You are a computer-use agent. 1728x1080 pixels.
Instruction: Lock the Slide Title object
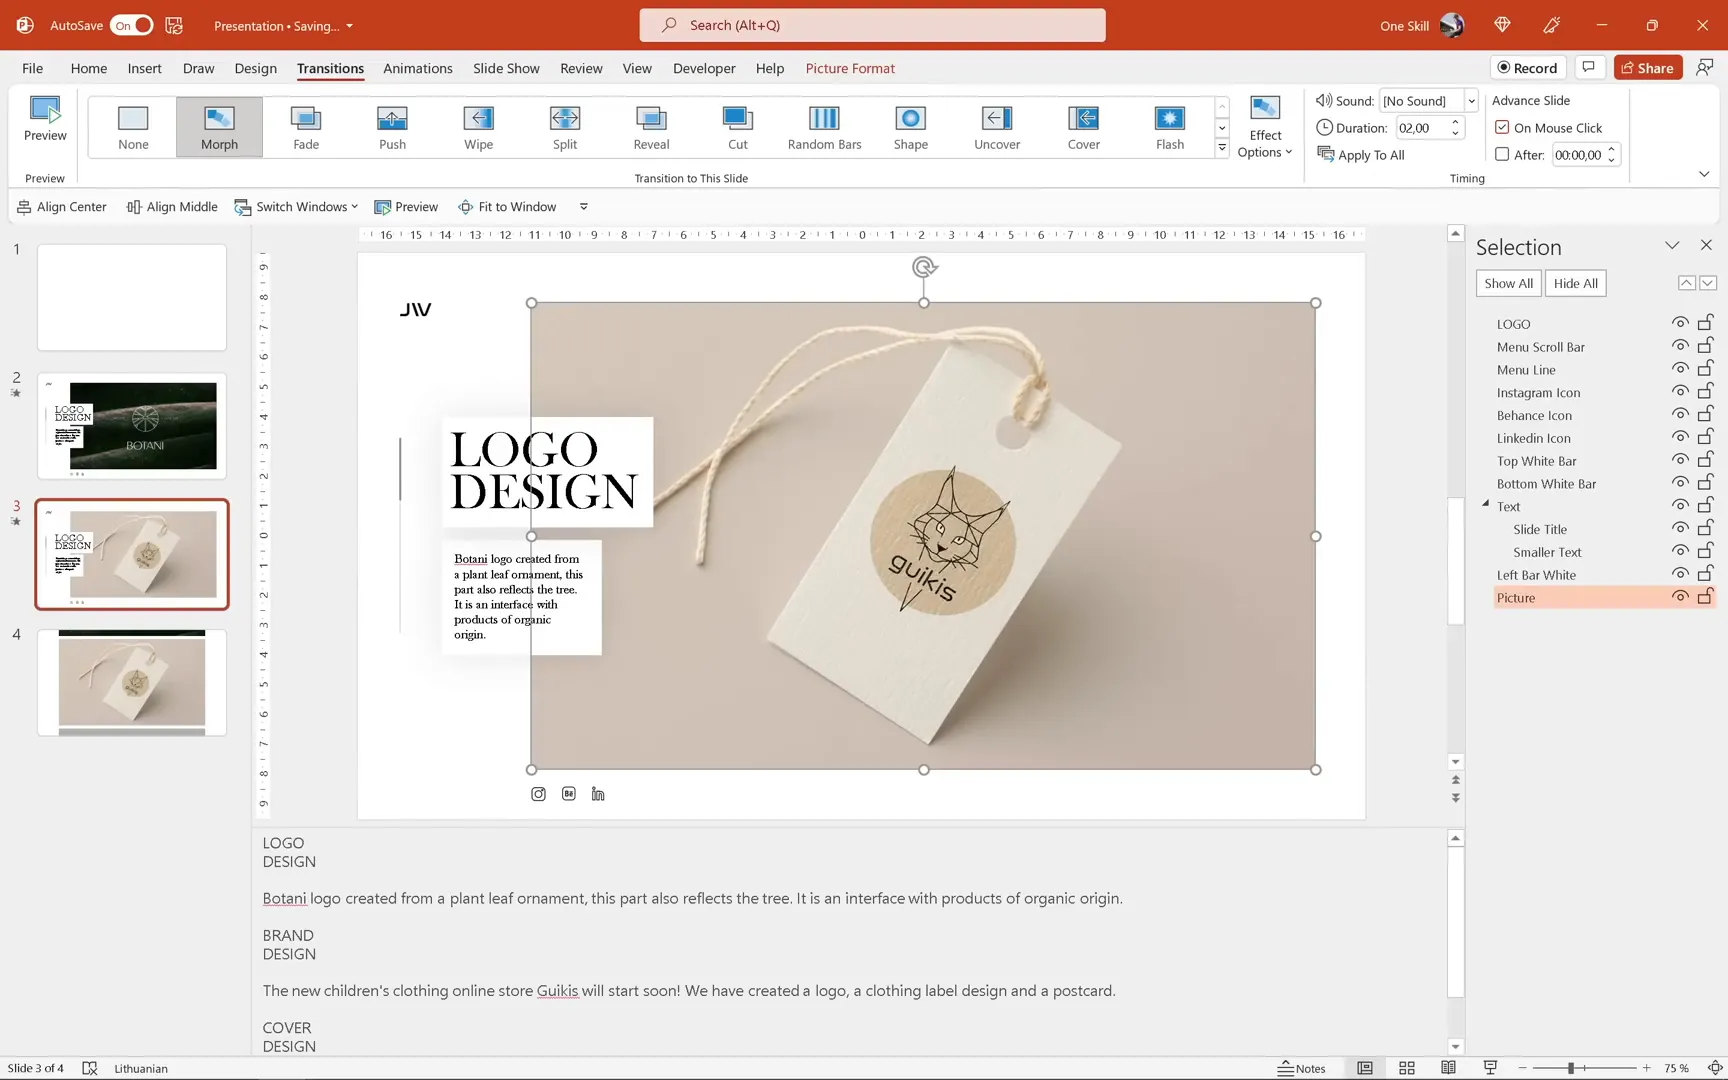(1706, 528)
